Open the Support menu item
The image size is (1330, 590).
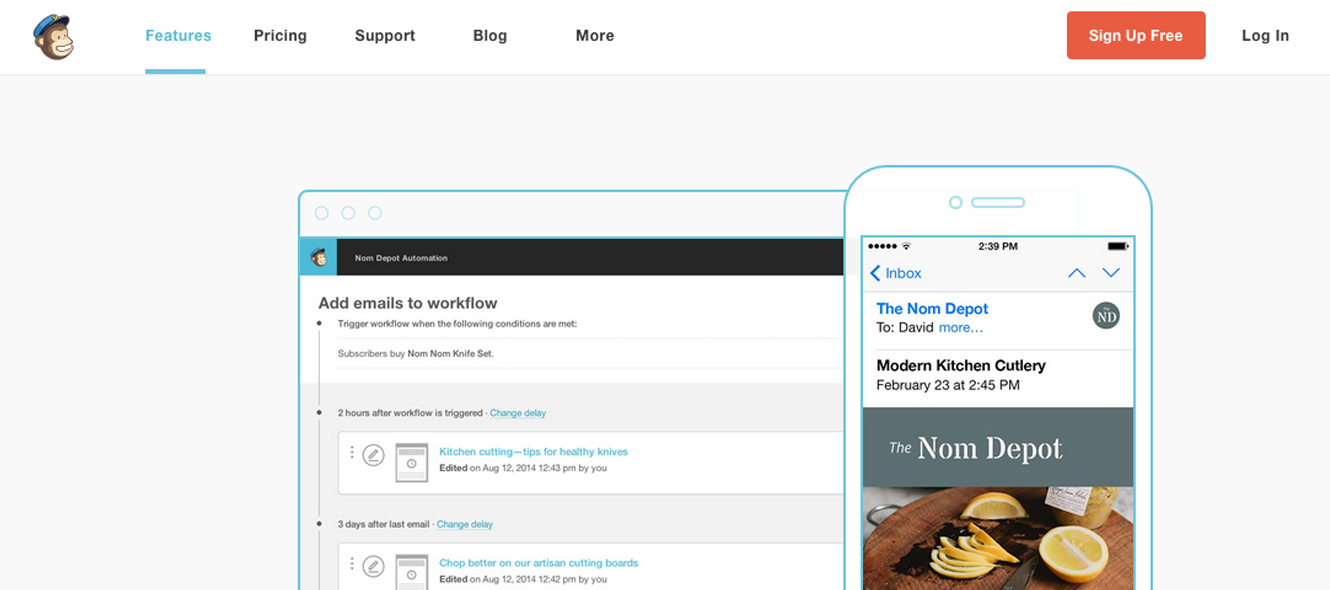385,36
